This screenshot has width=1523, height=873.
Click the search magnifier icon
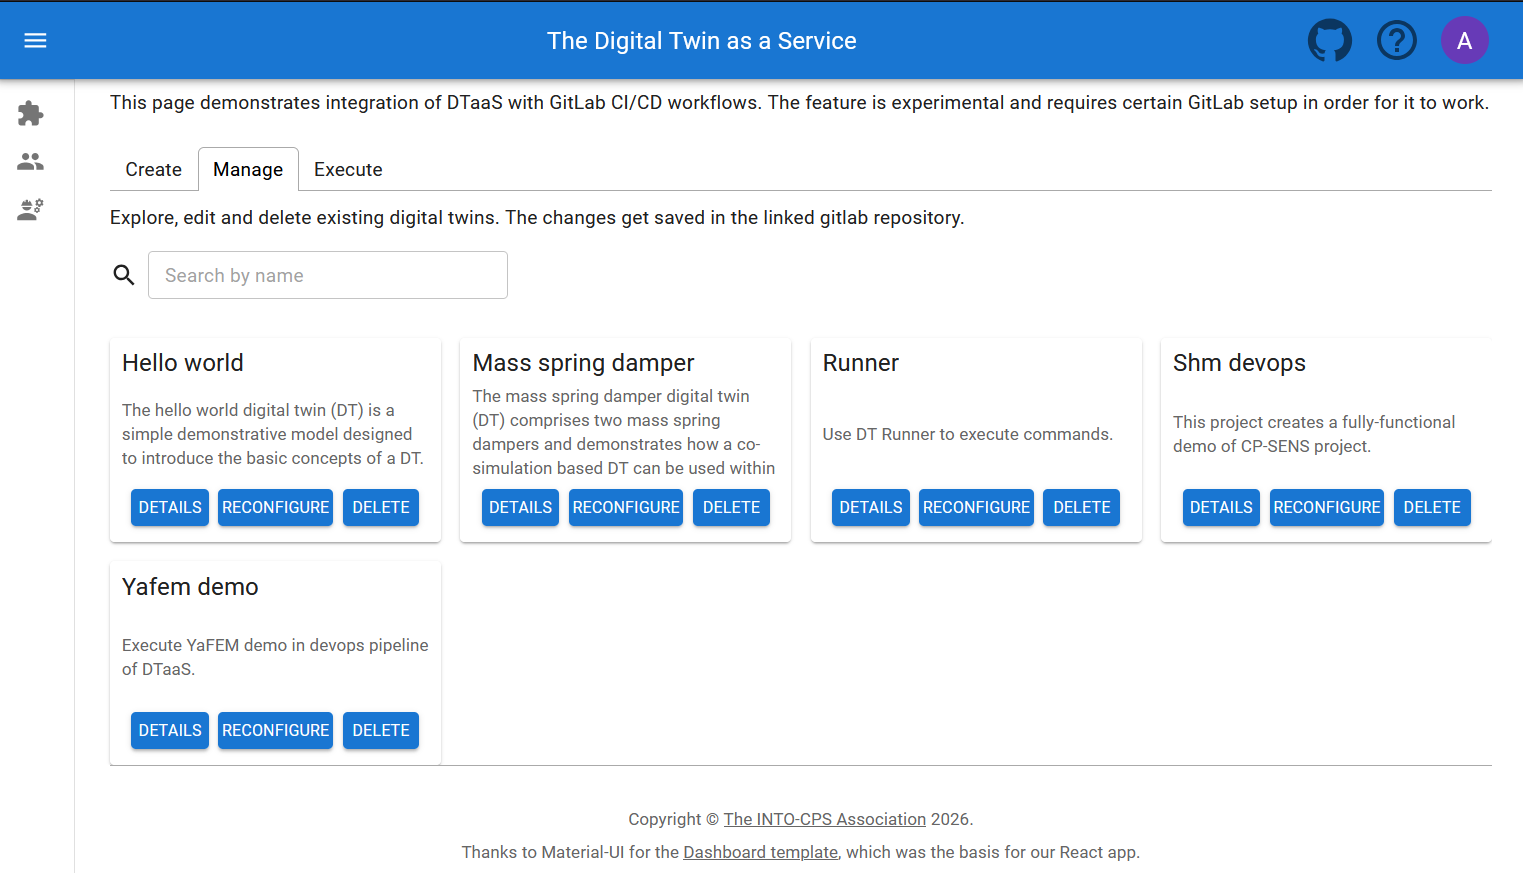click(x=124, y=274)
